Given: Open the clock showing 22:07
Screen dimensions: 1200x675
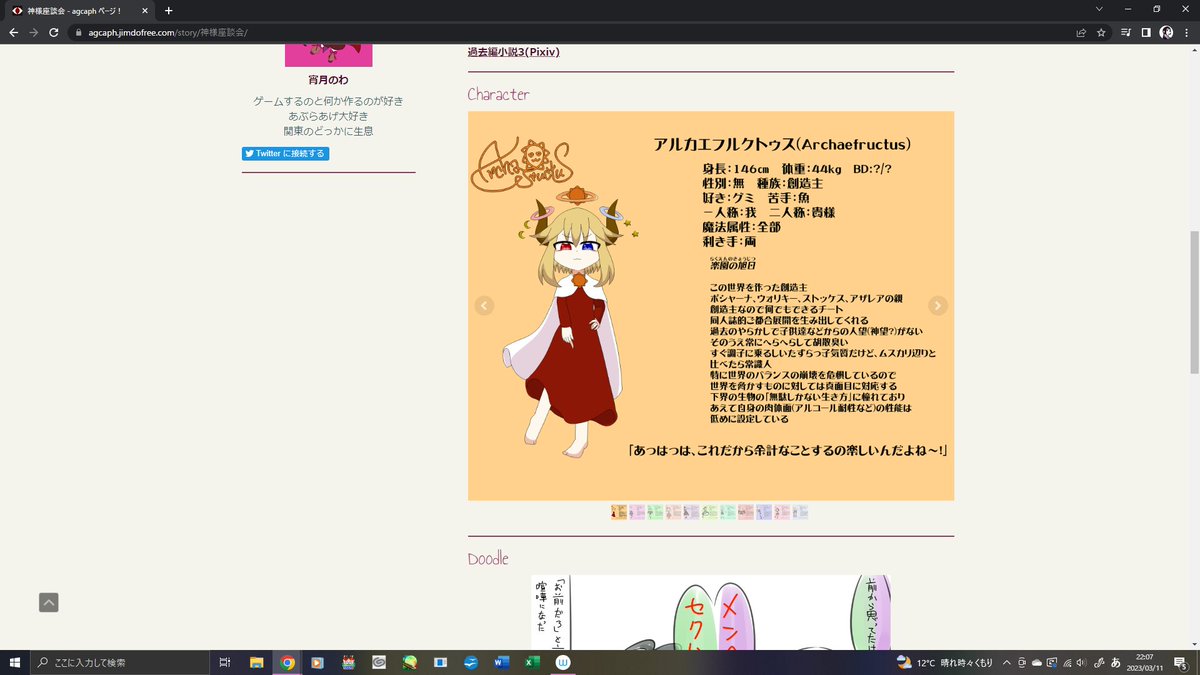Looking at the screenshot, I should tap(1145, 662).
